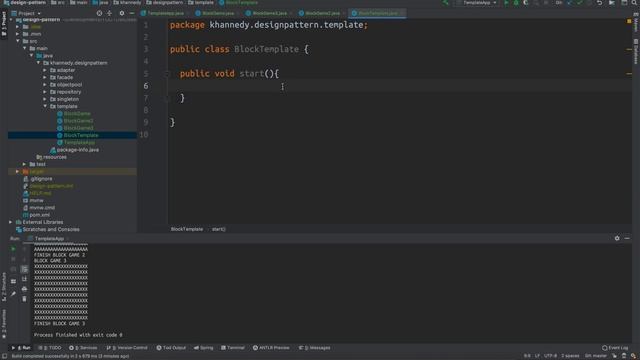This screenshot has height=360, width=640.
Task: Locate the open file with the Project panel target icon
Action: coord(99,13)
